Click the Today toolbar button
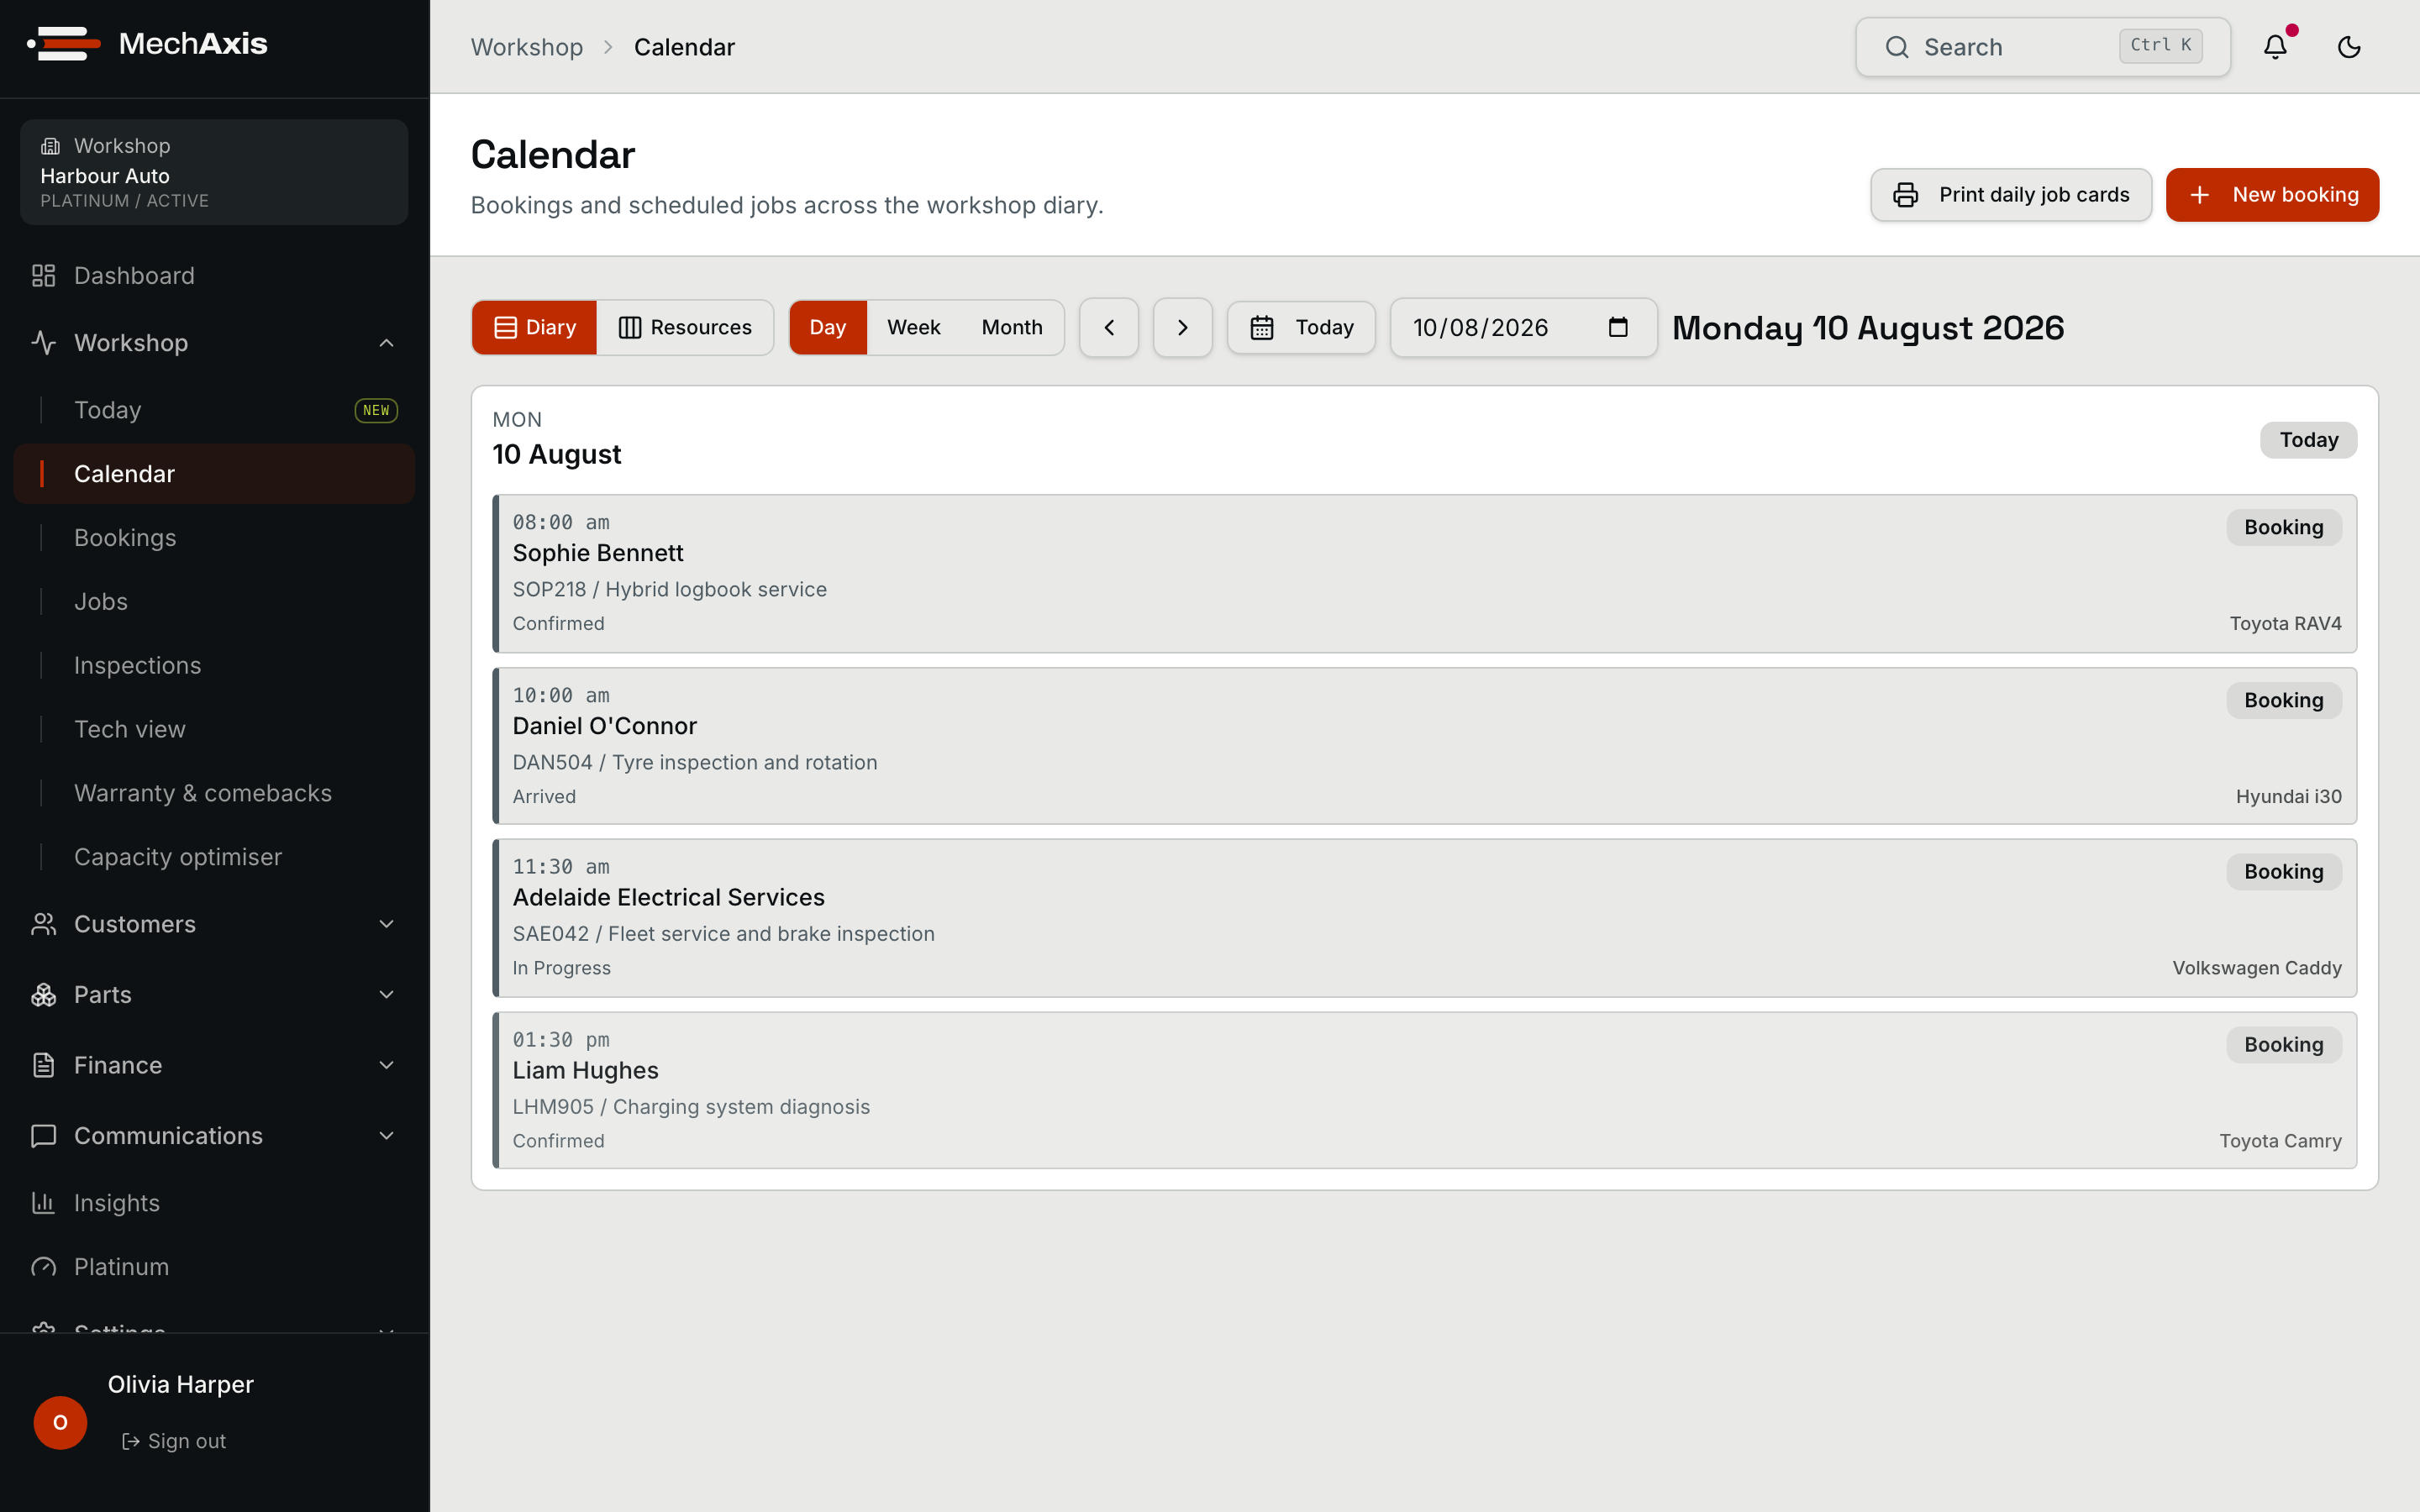2420x1512 pixels. (x=1301, y=327)
